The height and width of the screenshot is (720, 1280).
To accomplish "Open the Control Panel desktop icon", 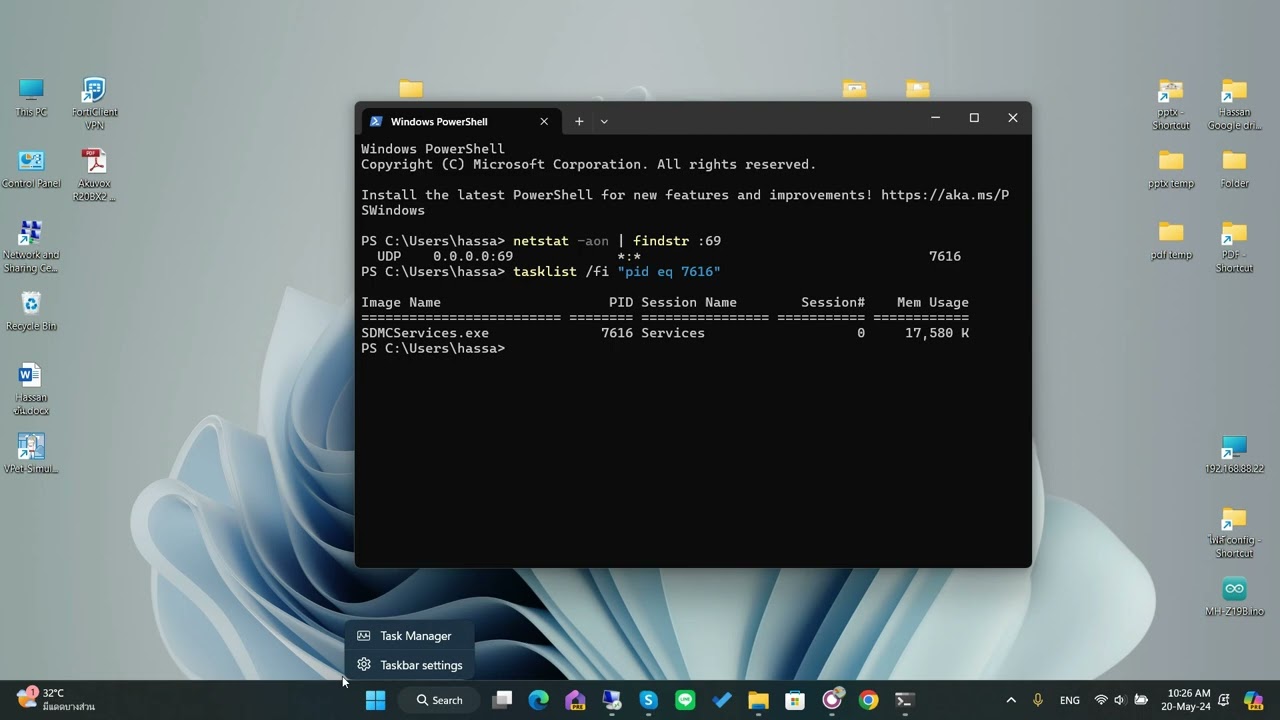I will (x=31, y=169).
